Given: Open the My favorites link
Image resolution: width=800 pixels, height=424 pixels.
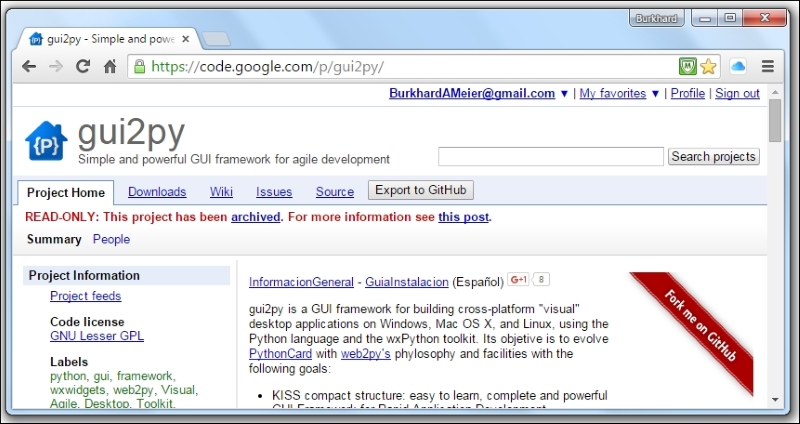Looking at the screenshot, I should pyautogui.click(x=613, y=93).
